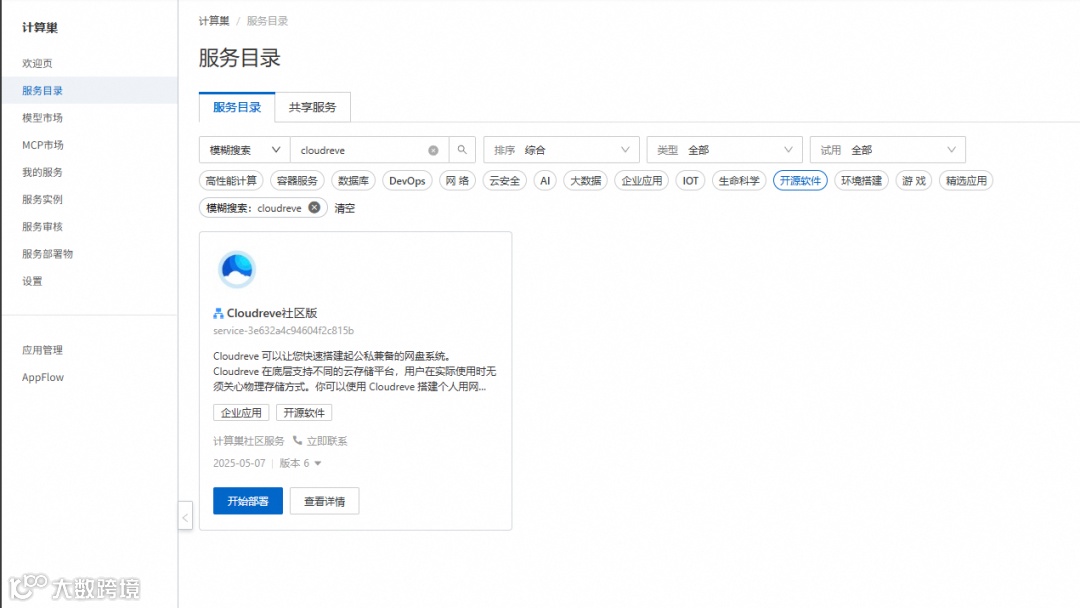Toggle the DevOps category filter
The width and height of the screenshot is (1080, 608).
407,180
